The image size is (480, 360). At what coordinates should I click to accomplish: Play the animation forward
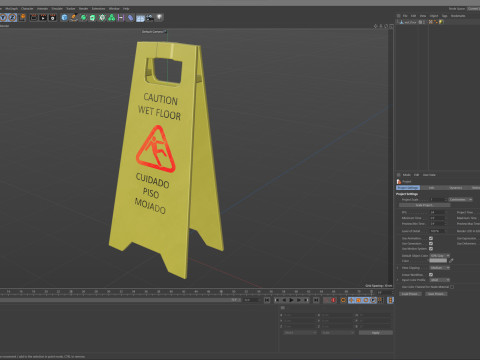(291, 300)
